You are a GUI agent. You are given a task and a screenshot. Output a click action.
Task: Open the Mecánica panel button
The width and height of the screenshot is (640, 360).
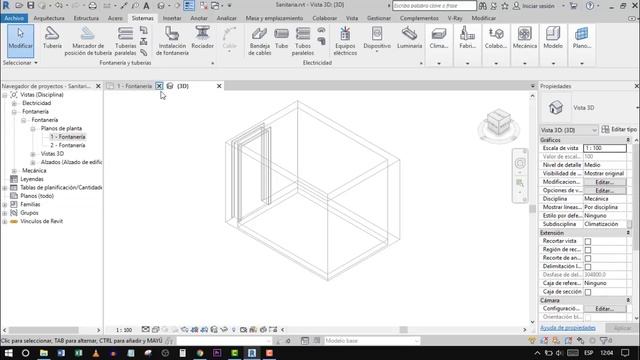(524, 45)
